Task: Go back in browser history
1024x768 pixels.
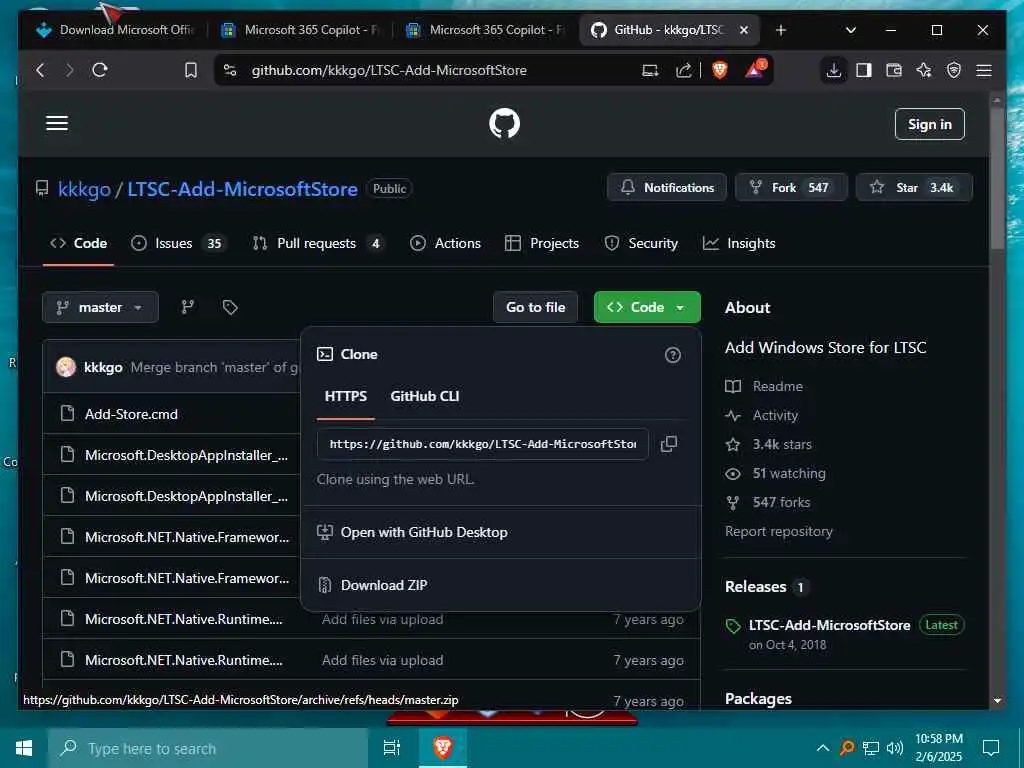Action: pyautogui.click(x=40, y=70)
